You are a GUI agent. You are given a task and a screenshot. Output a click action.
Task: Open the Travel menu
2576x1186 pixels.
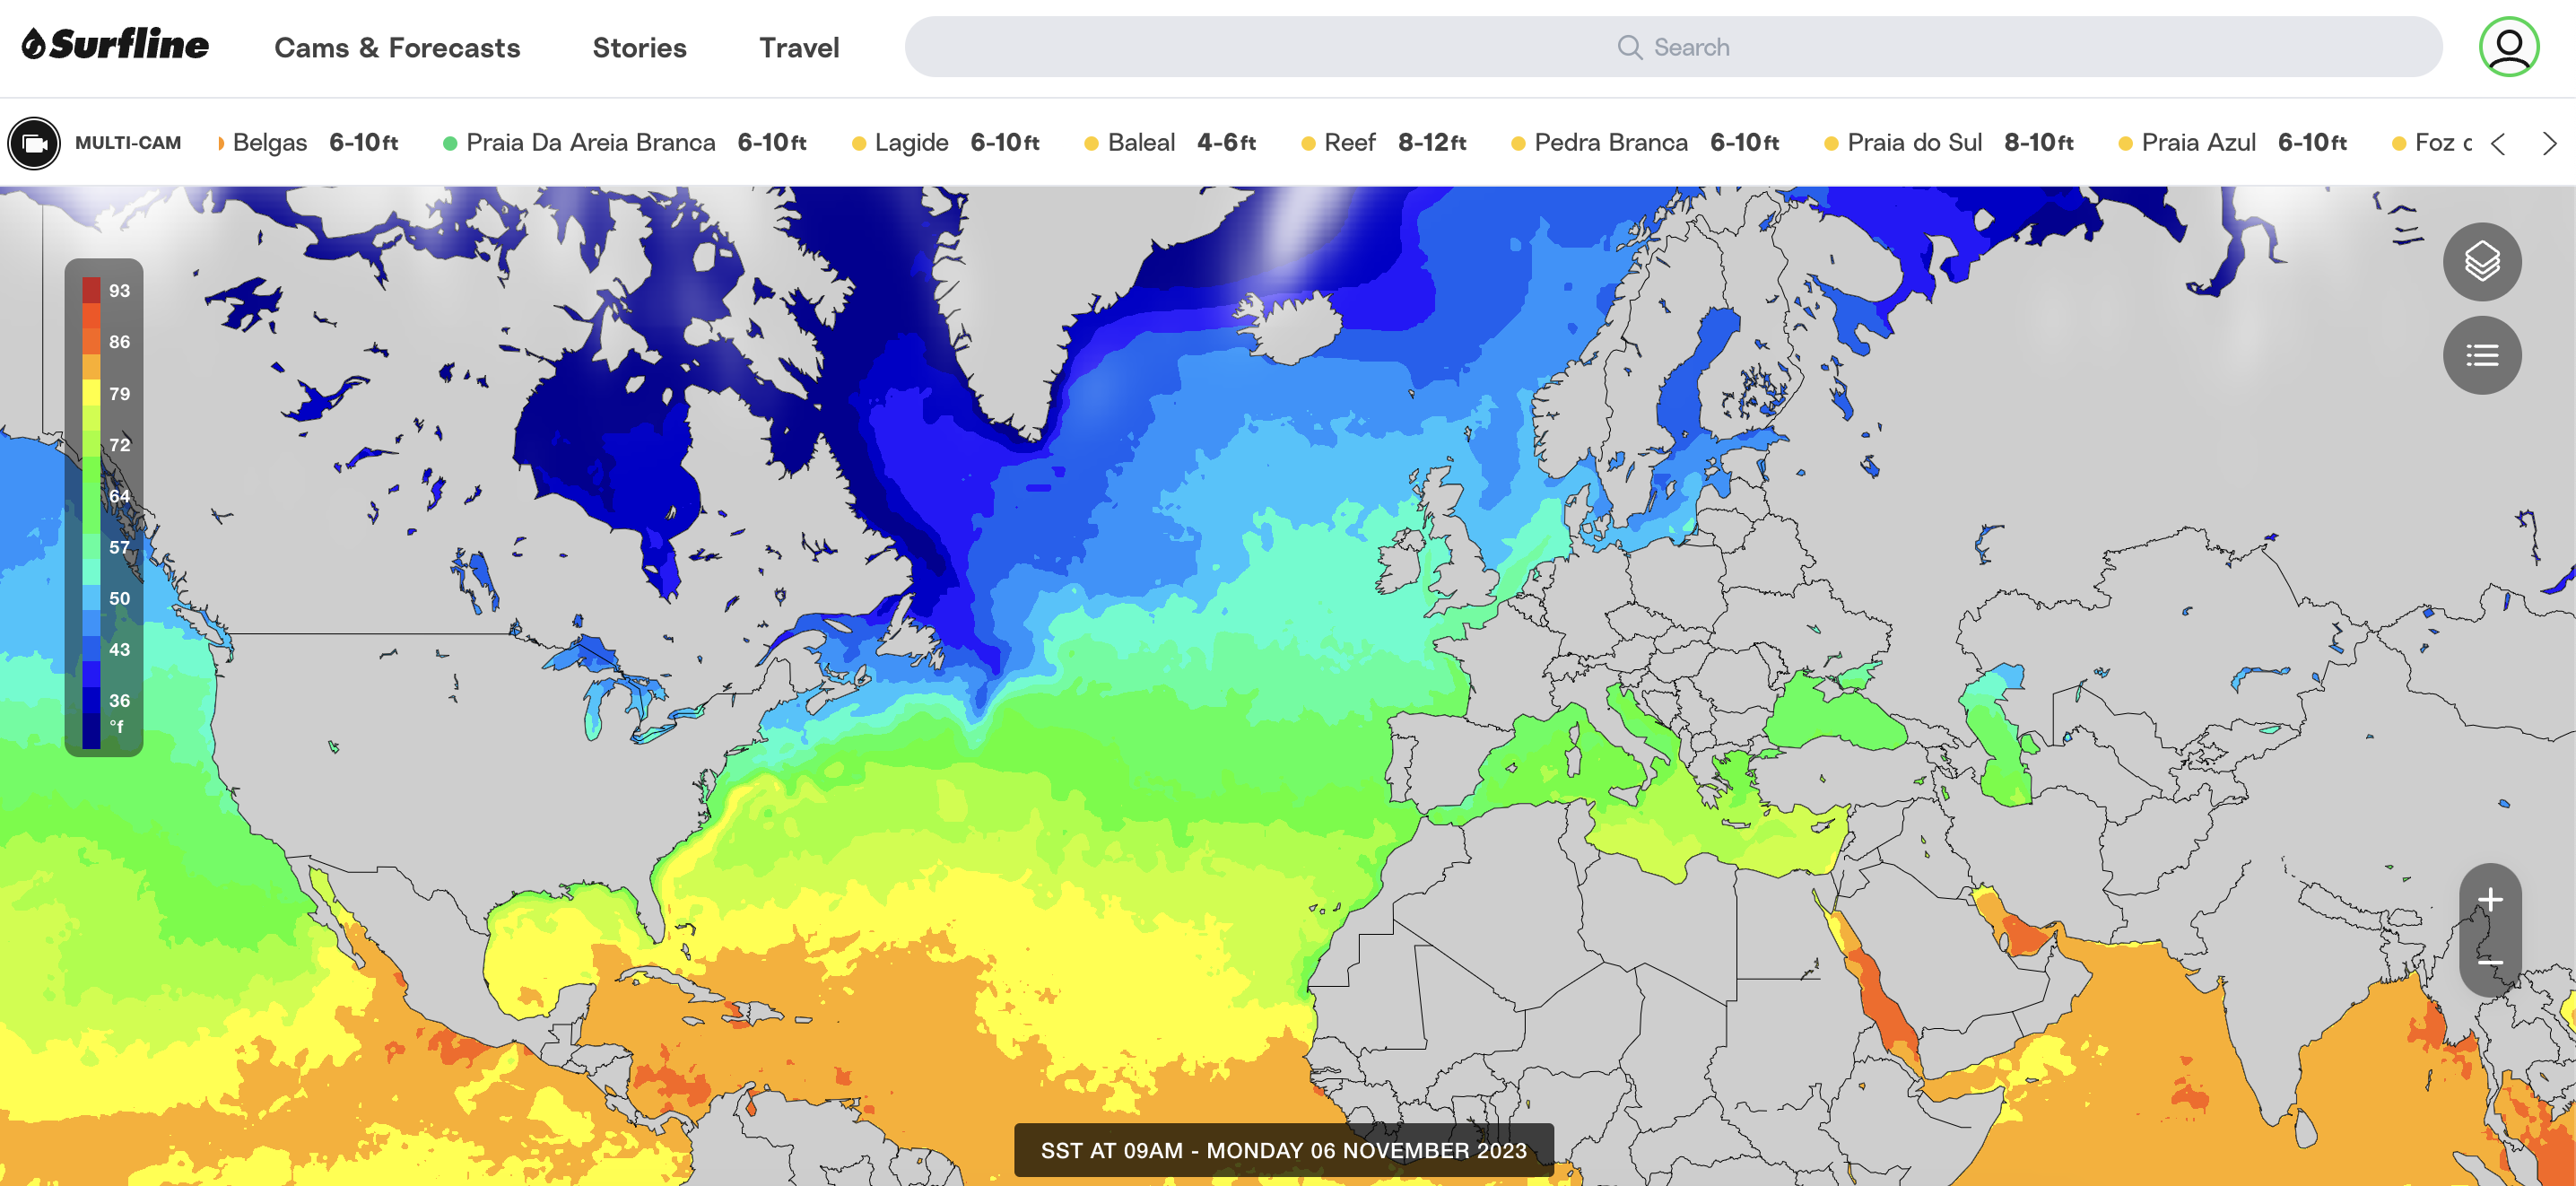click(799, 47)
